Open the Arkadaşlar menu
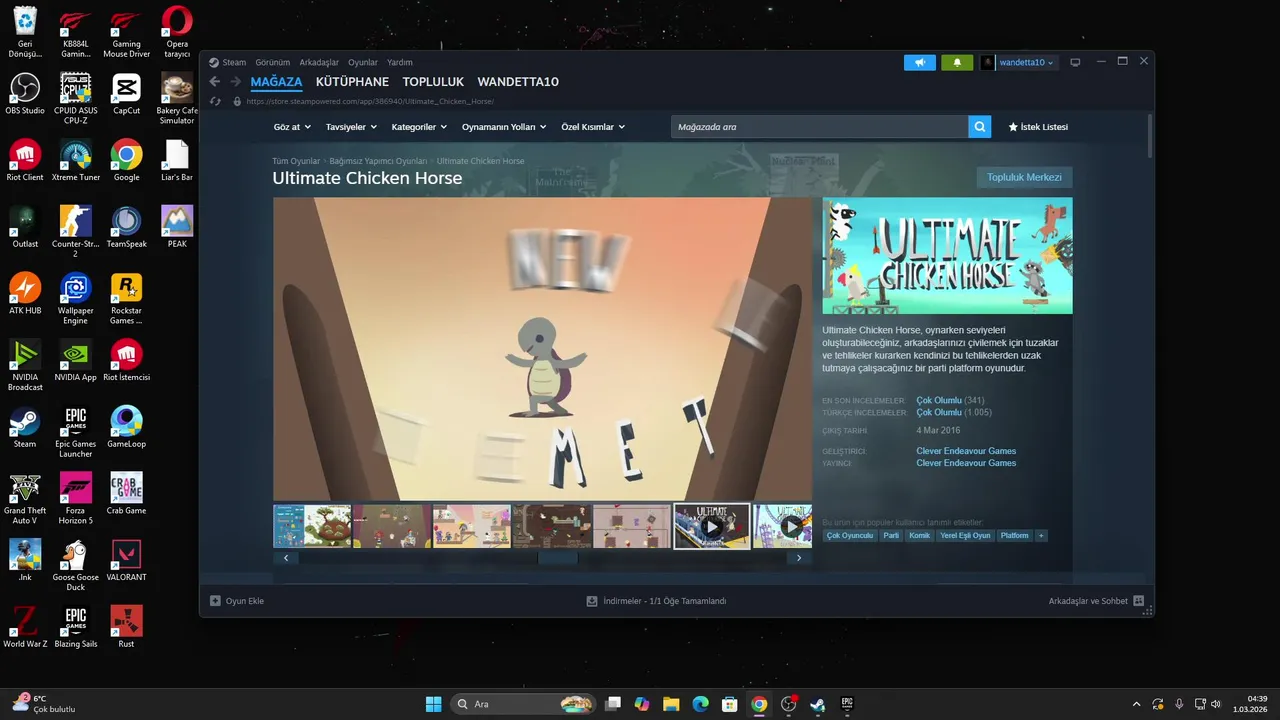 (x=319, y=62)
